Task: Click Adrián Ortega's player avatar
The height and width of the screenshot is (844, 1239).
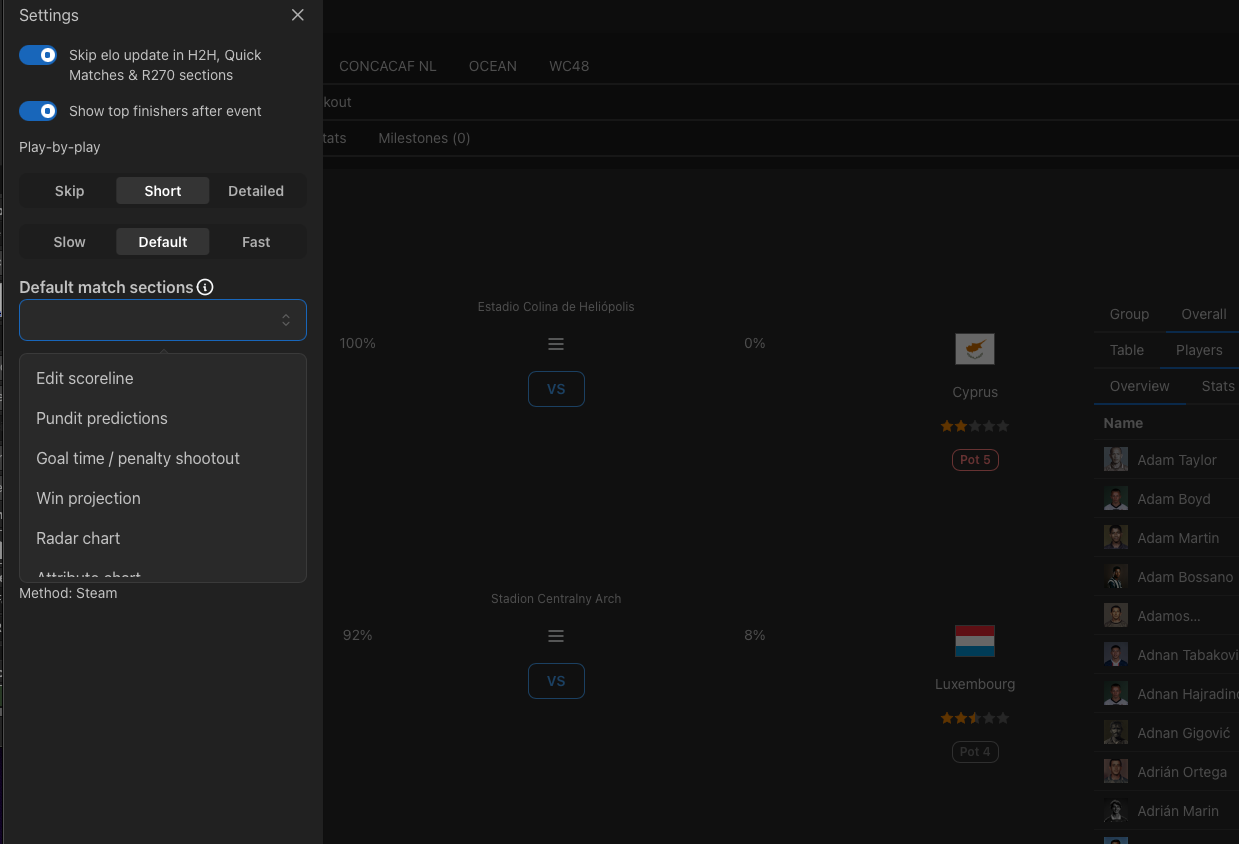Action: 1116,771
